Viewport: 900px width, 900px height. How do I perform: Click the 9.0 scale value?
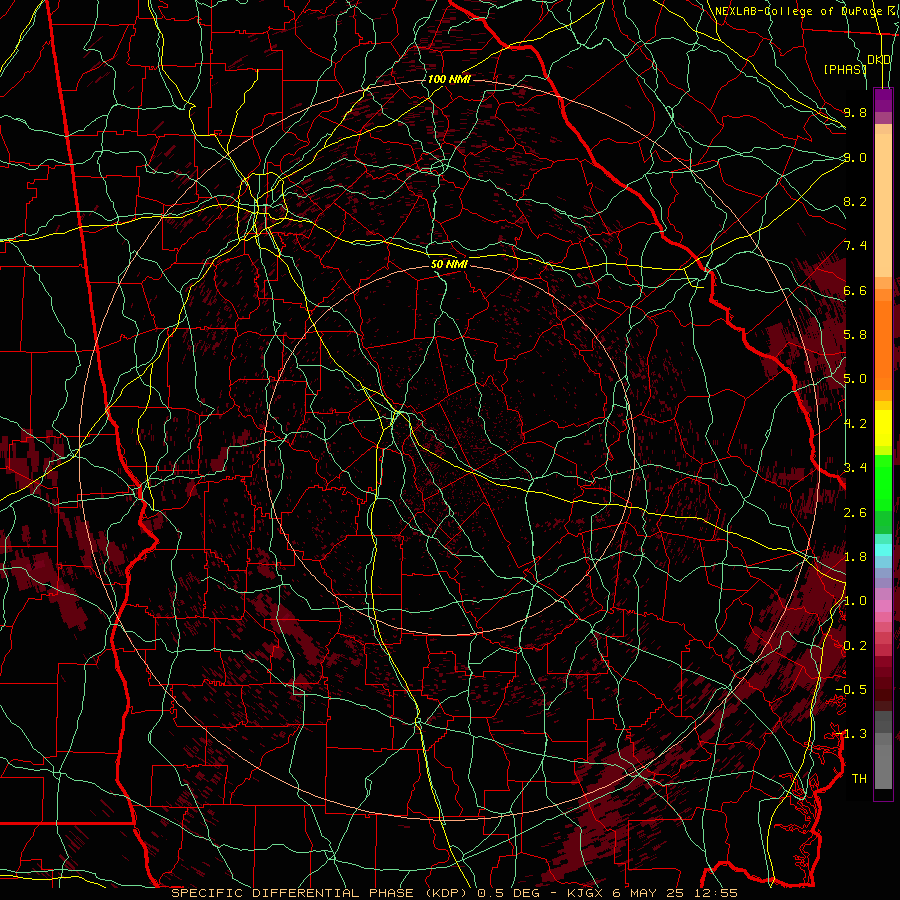click(x=855, y=157)
